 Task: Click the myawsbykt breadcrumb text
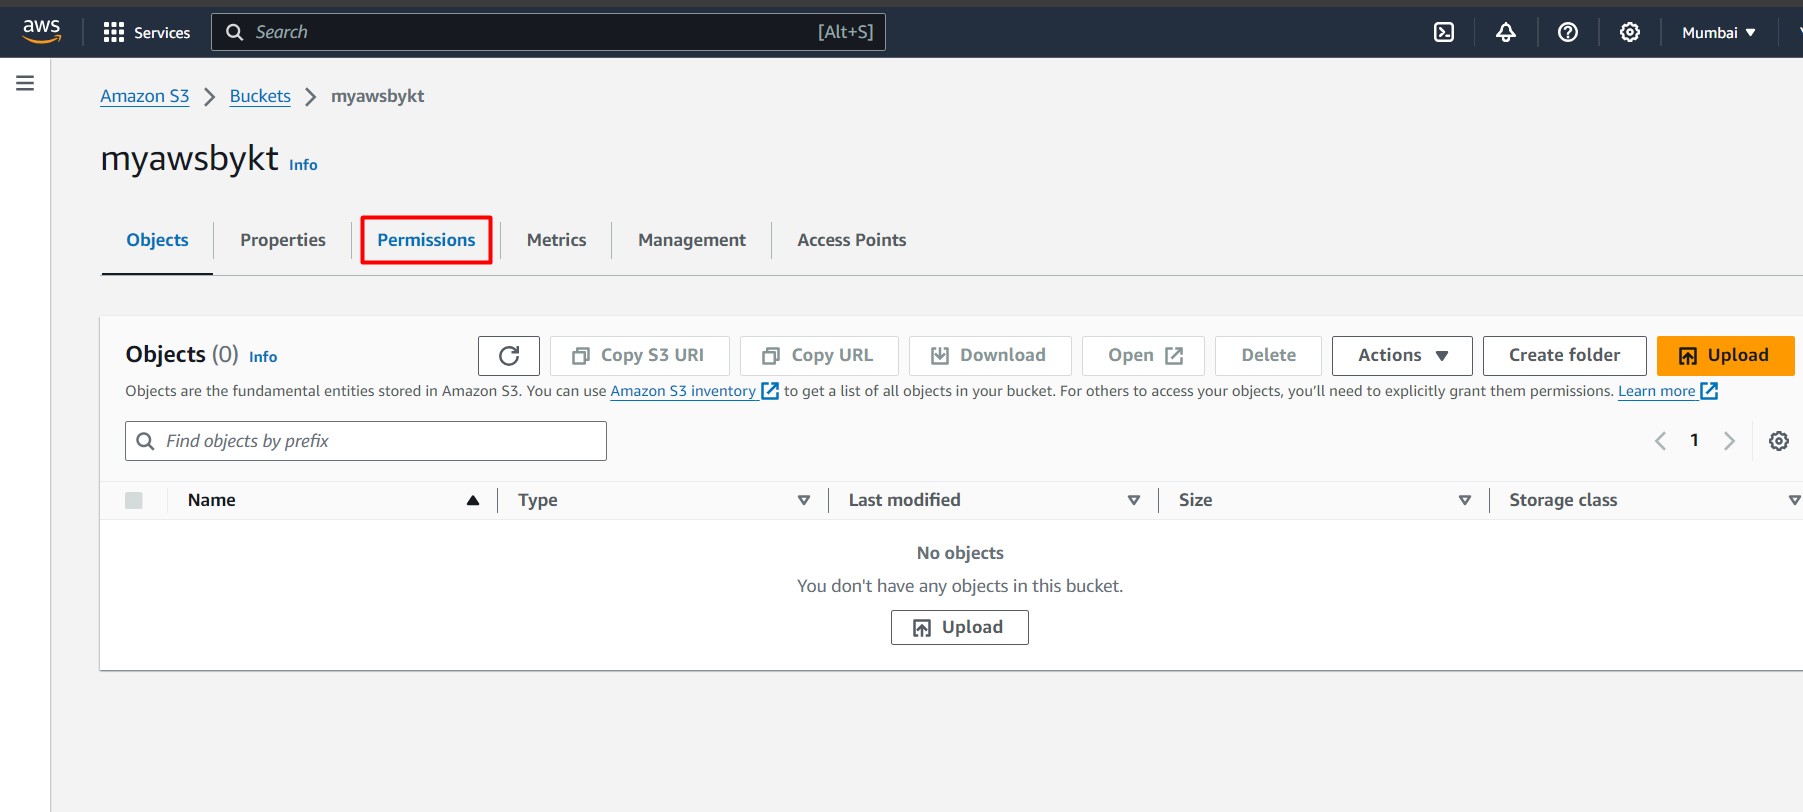coord(377,96)
